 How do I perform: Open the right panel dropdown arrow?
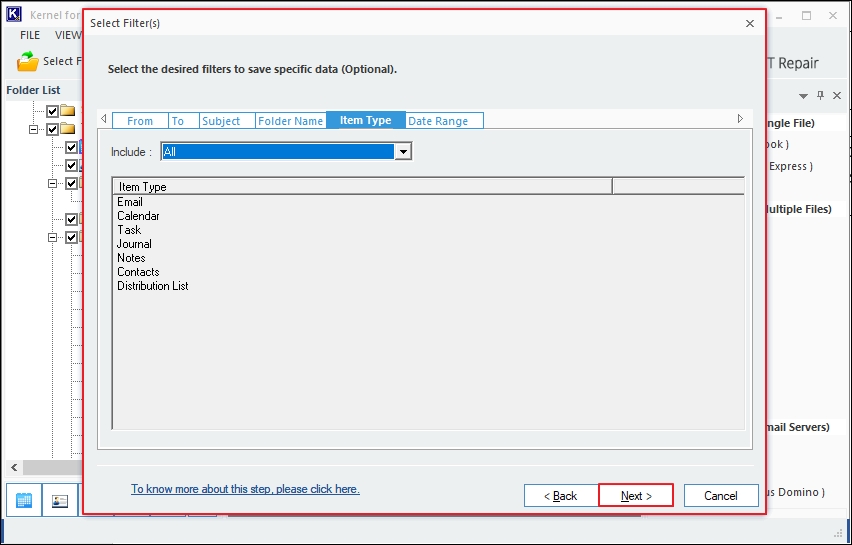click(803, 96)
